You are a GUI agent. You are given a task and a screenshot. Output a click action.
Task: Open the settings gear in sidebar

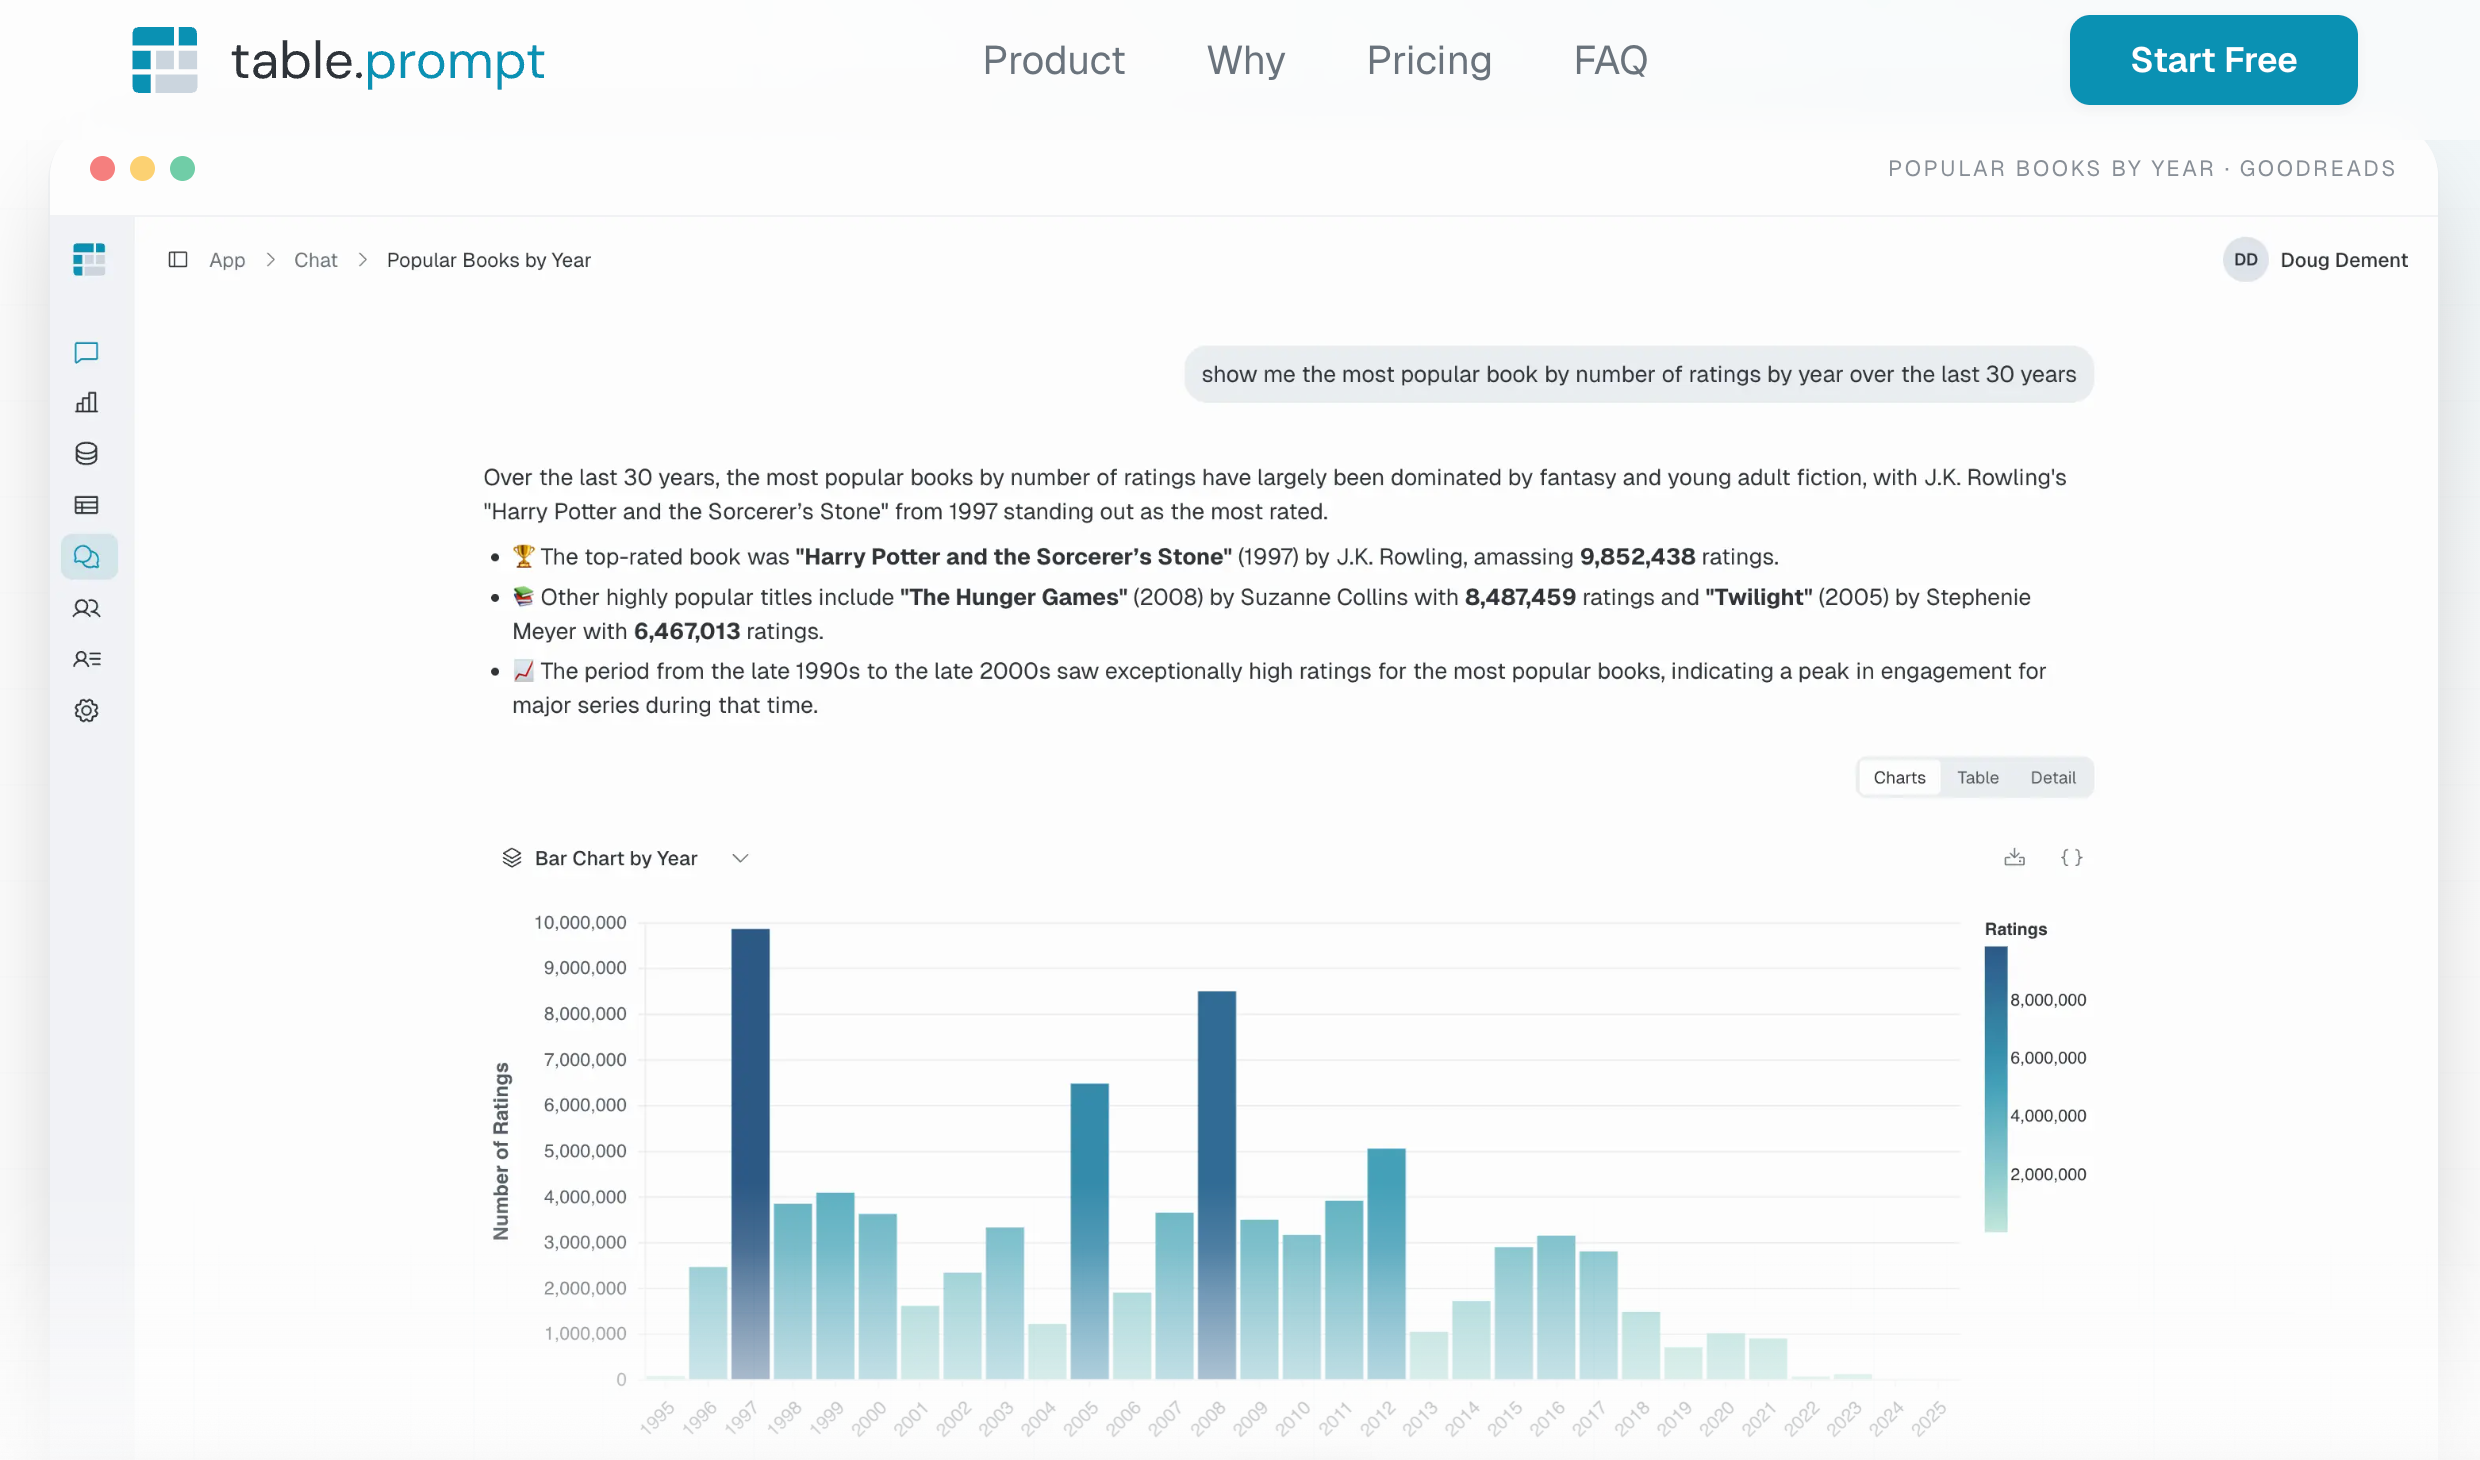pos(87,711)
